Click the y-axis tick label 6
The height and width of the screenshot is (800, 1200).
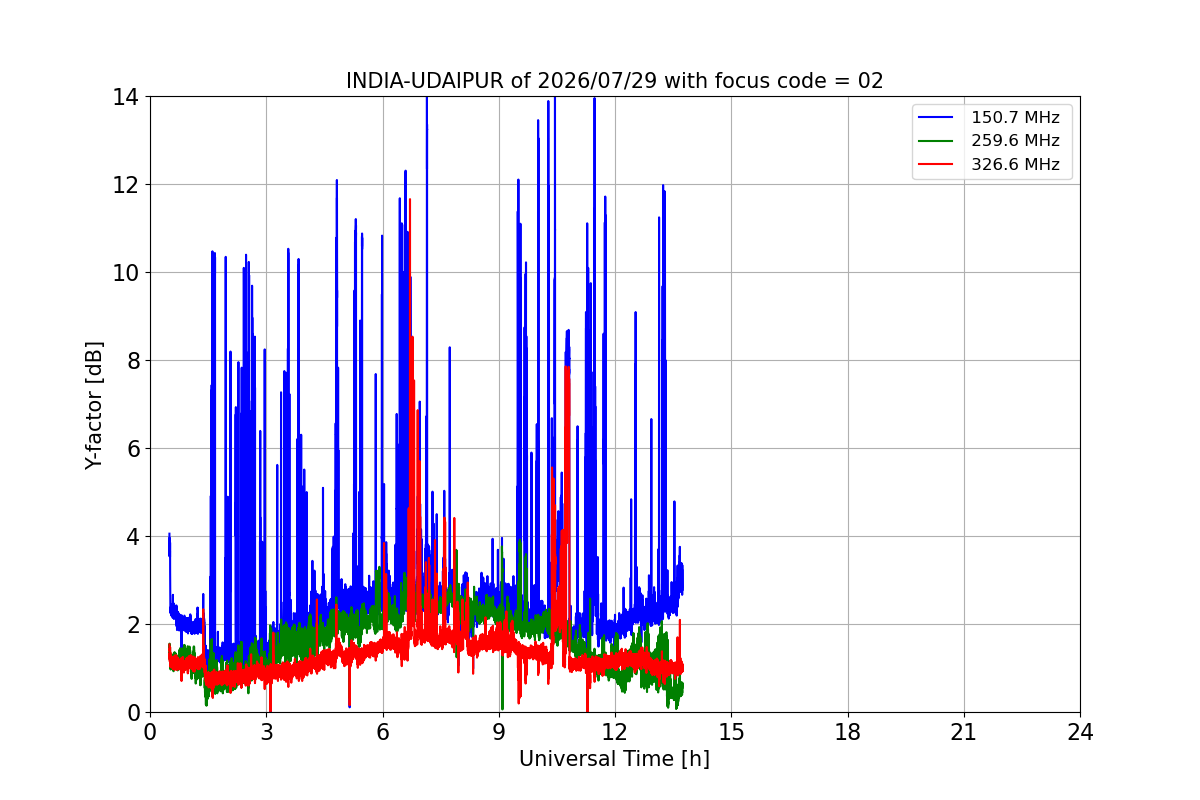click(133, 449)
